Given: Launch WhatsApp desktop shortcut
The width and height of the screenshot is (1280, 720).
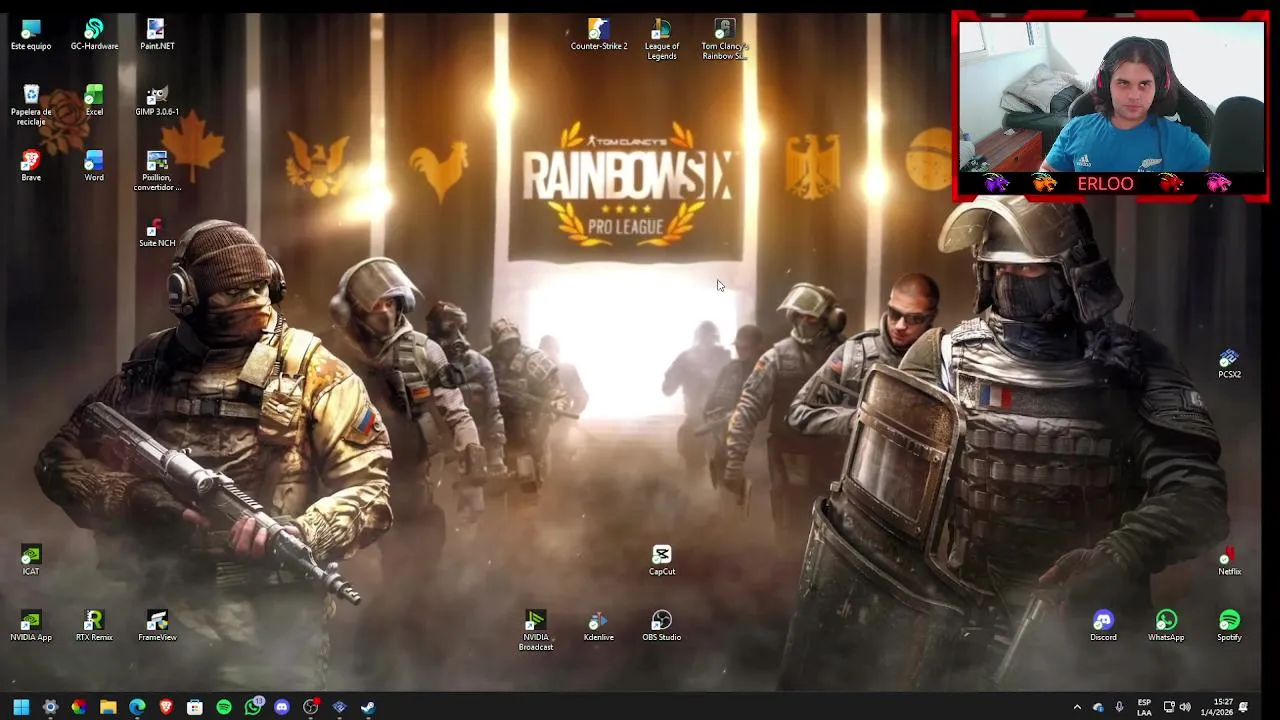Looking at the screenshot, I should [x=1166, y=626].
